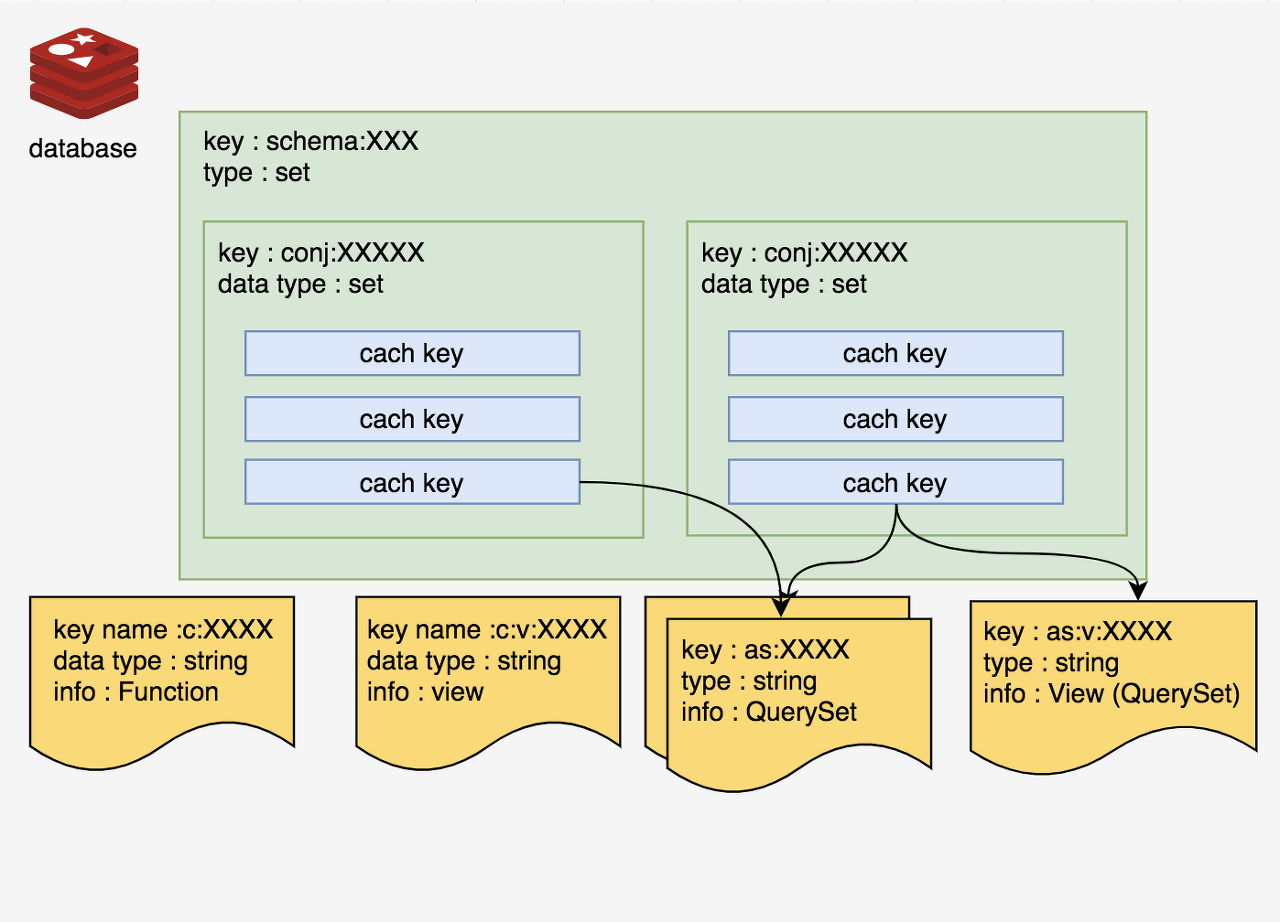
Task: Click the top 'cach key' box on the left
Action: tap(412, 352)
